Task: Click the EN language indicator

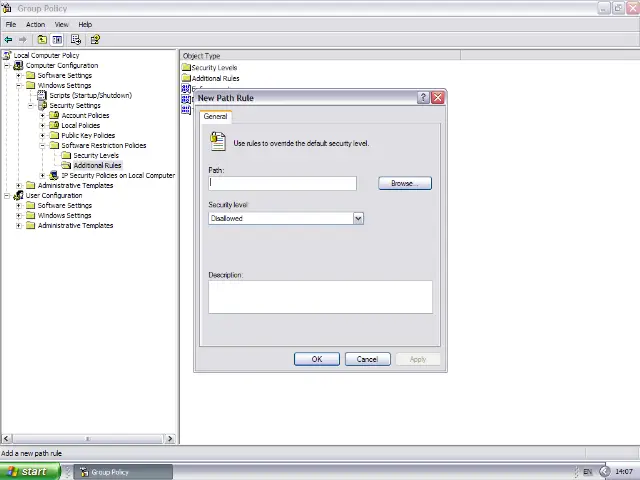Action: tap(587, 472)
